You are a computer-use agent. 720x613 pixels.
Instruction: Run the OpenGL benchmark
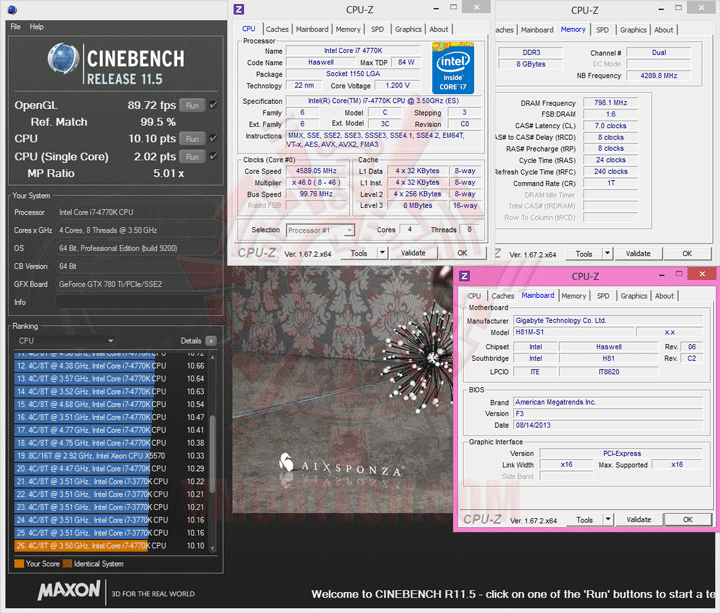tap(192, 105)
